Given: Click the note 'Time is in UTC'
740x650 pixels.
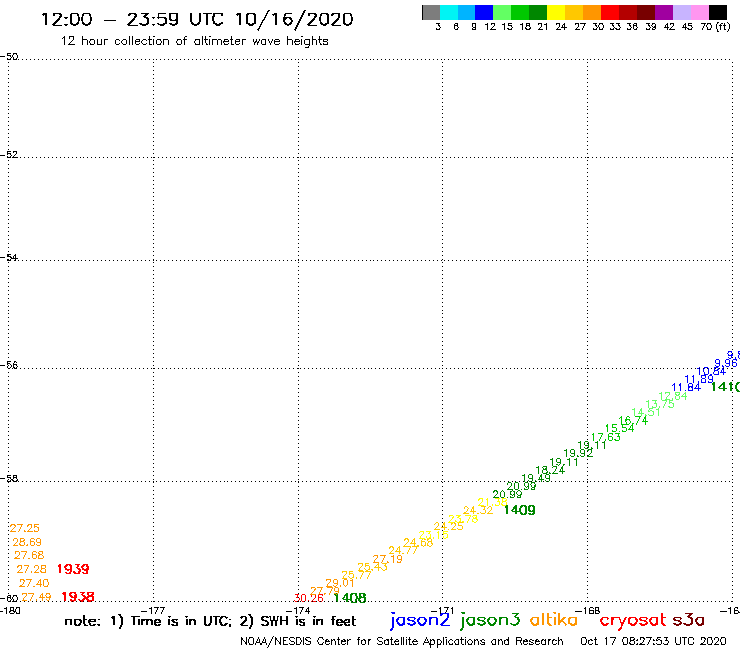Looking at the screenshot, I should [180, 621].
